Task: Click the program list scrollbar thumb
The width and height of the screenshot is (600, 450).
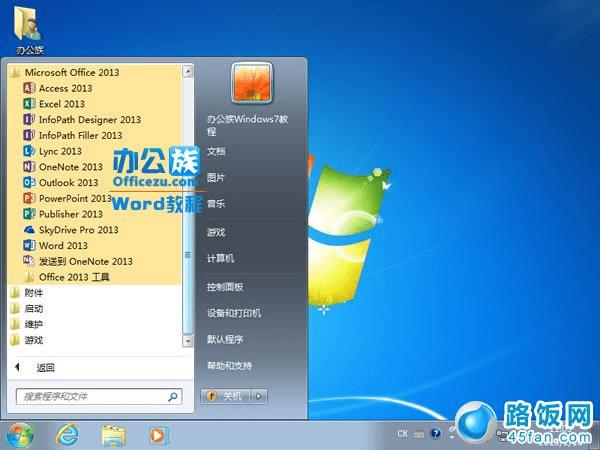Action: tap(188, 254)
